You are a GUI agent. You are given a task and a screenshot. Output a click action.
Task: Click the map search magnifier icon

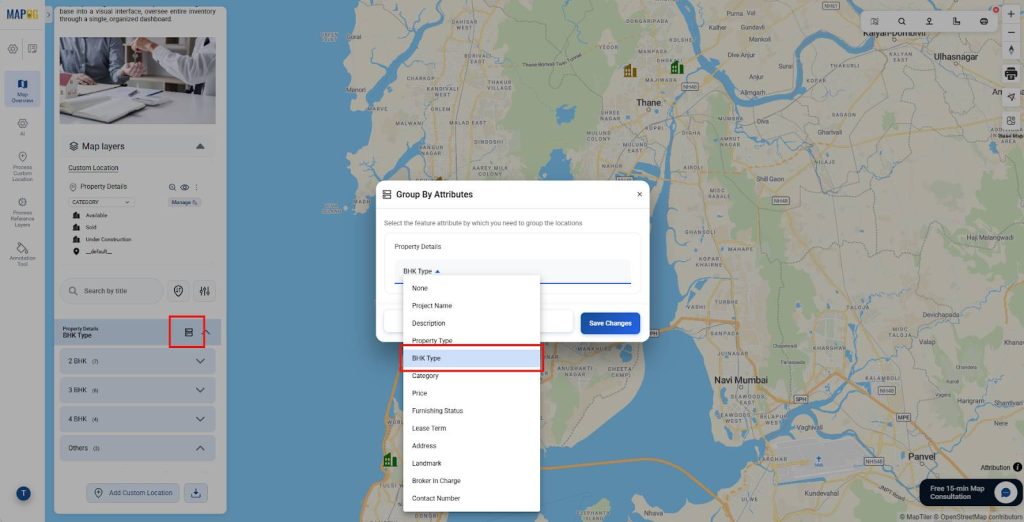tap(902, 22)
